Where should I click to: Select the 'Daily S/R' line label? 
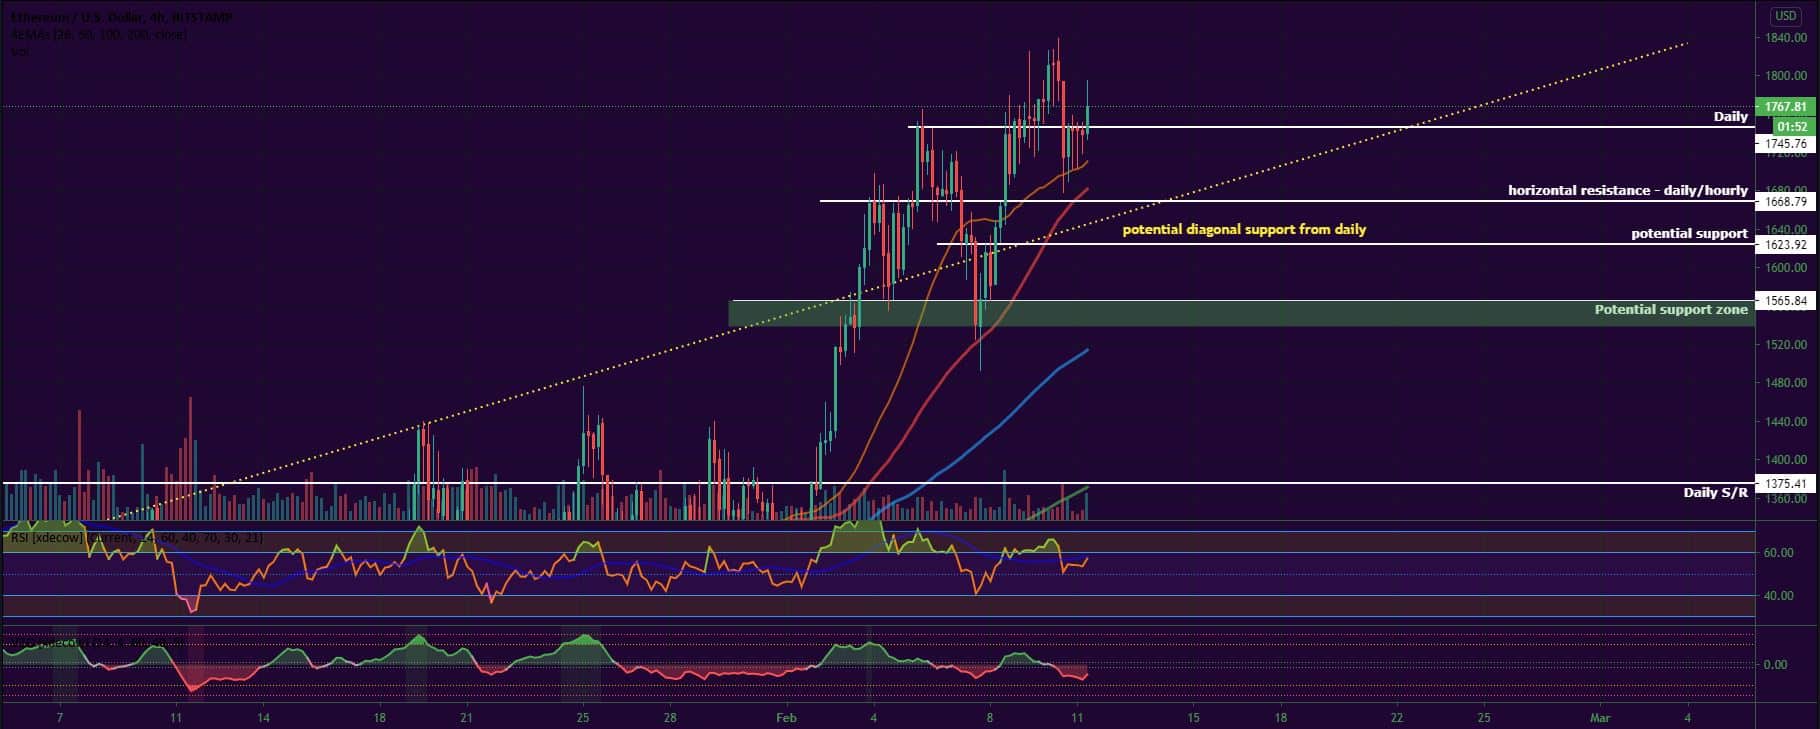click(x=1716, y=493)
